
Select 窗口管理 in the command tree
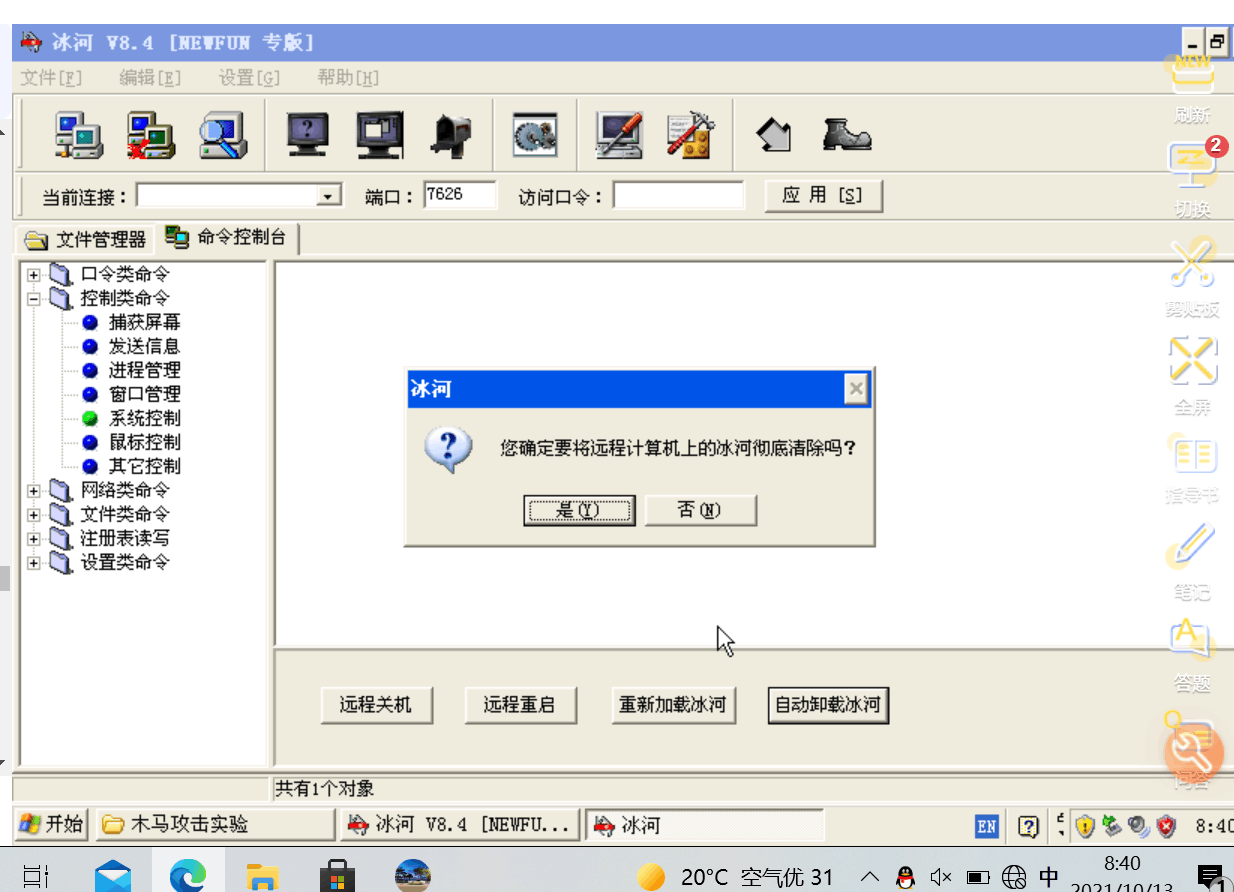144,394
